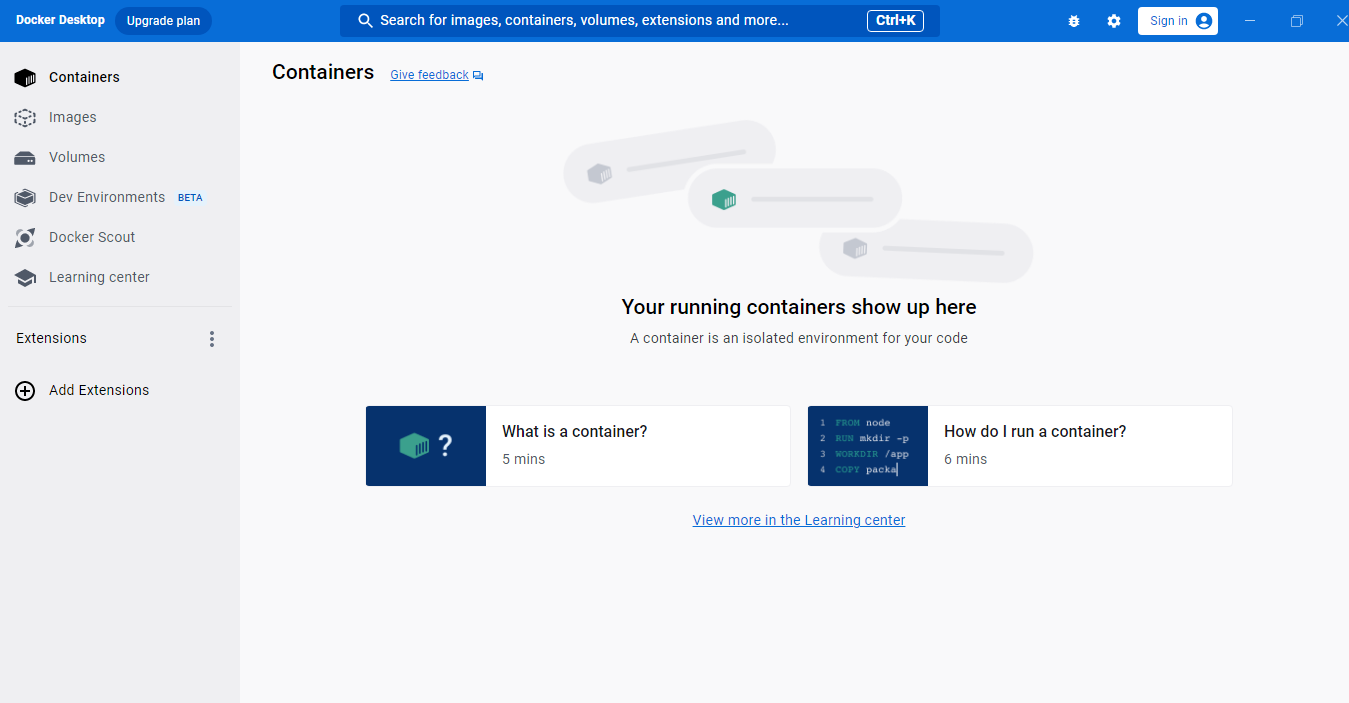The width and height of the screenshot is (1349, 703).
Task: Open the Volumes drive icon
Action: (x=25, y=158)
